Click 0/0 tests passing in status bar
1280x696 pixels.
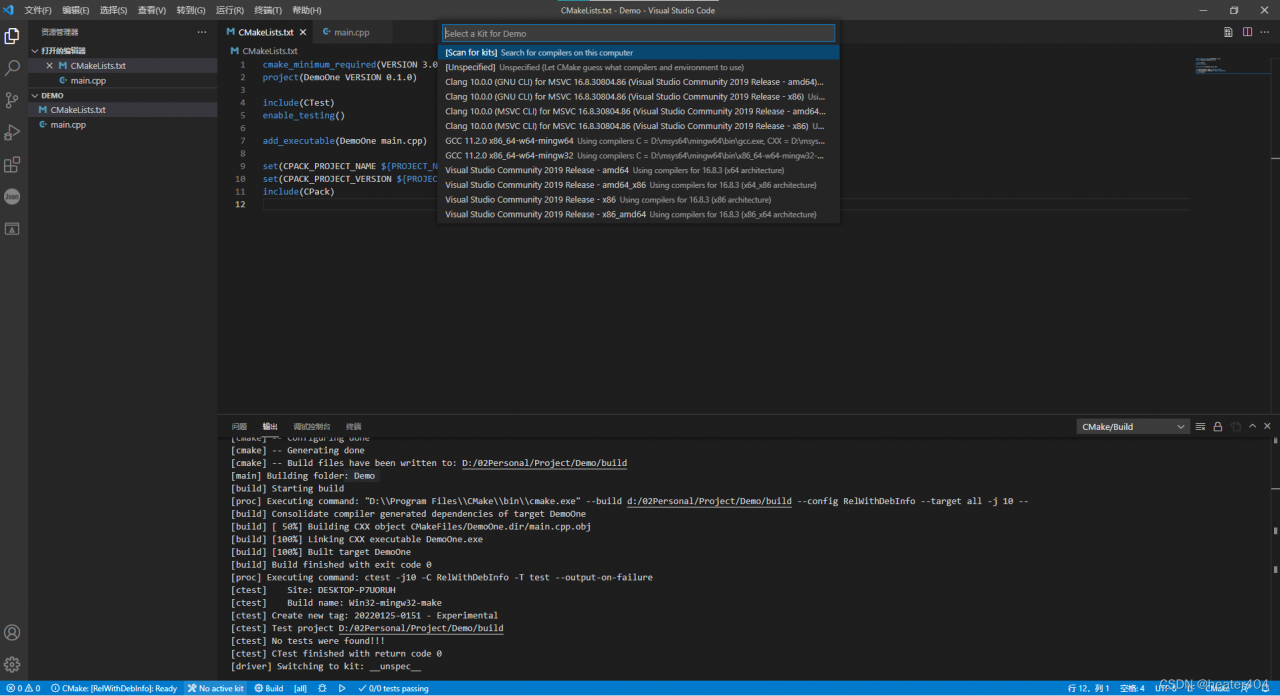(393, 688)
